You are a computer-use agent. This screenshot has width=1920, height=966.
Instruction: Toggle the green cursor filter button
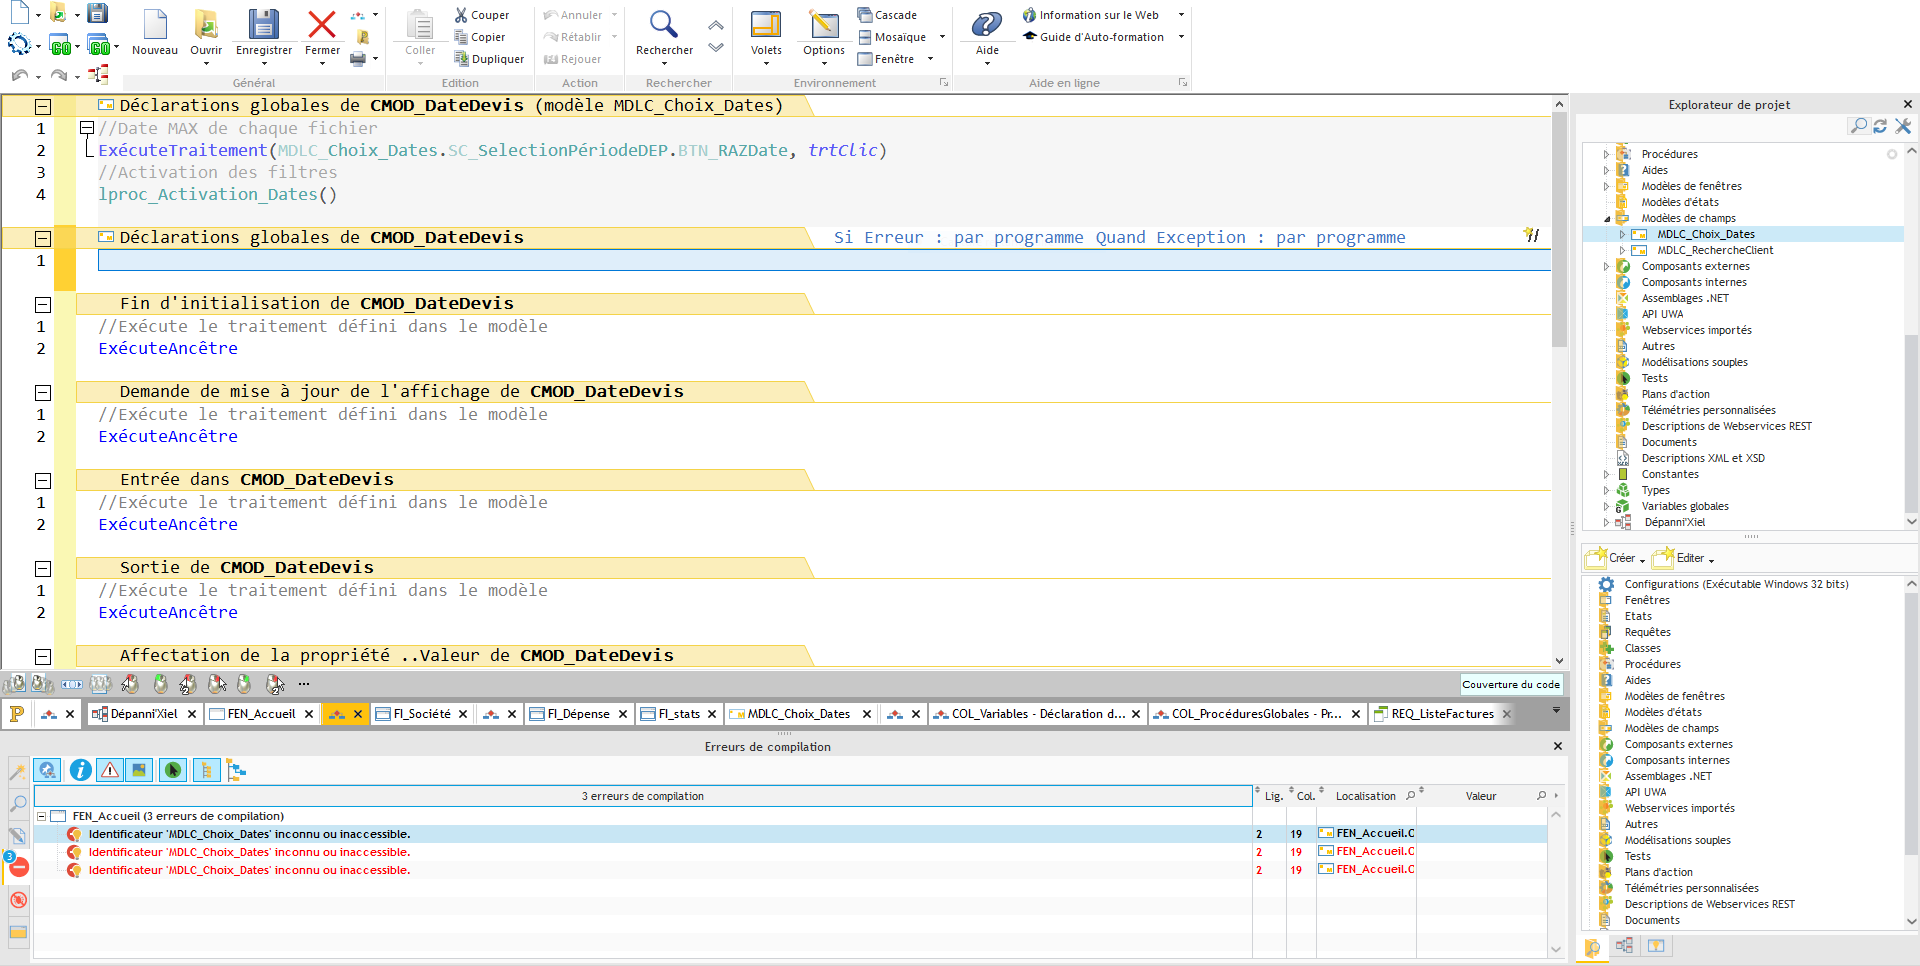pyautogui.click(x=173, y=770)
